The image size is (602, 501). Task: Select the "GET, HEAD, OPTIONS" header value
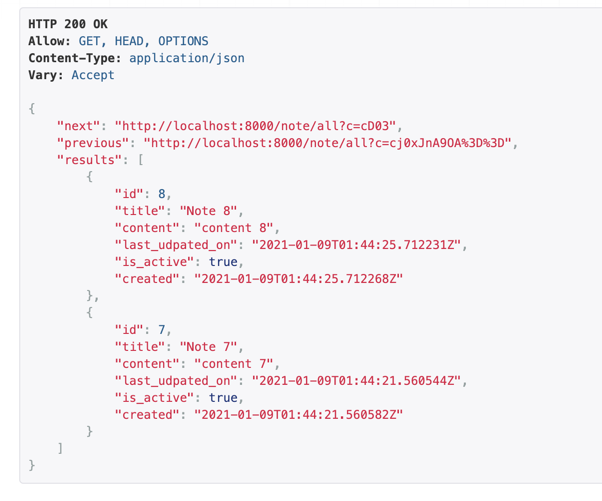pos(143,41)
